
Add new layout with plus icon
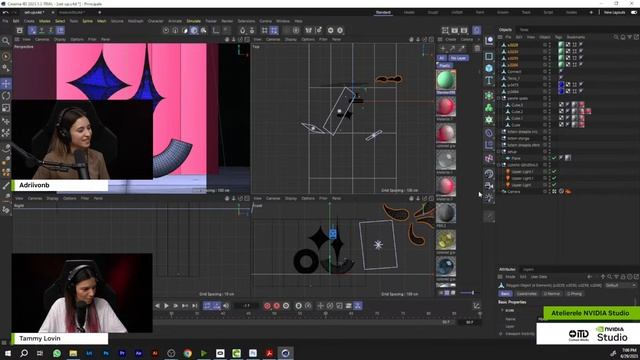pos(591,13)
